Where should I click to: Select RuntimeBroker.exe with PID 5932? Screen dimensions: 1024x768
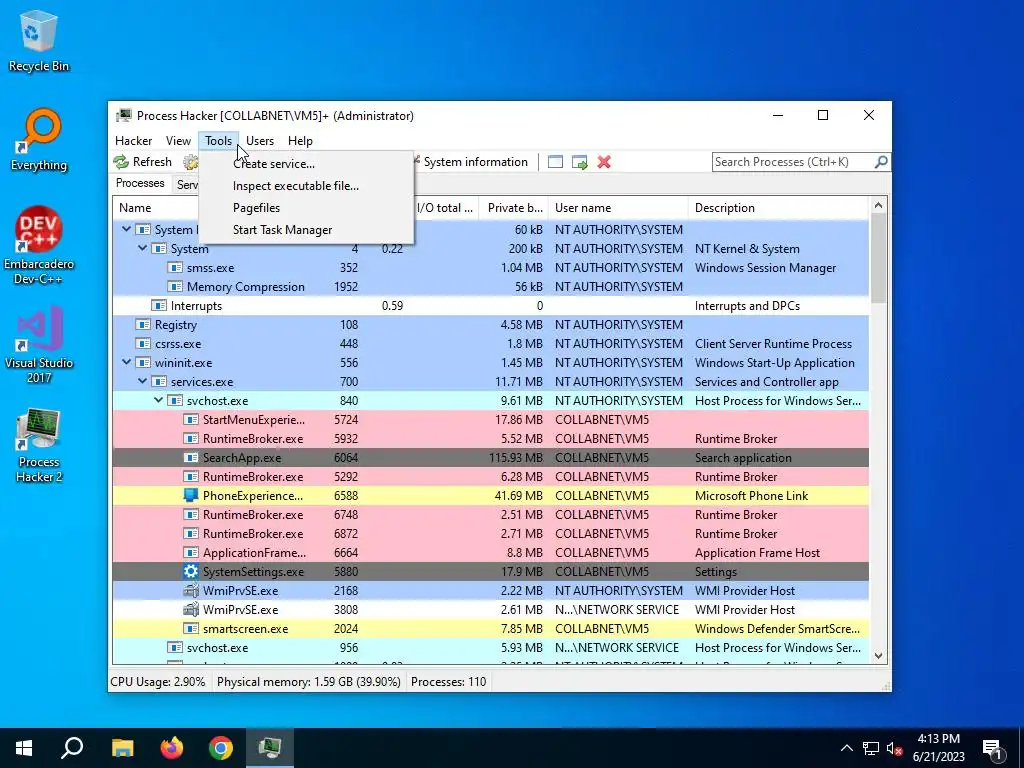490,438
